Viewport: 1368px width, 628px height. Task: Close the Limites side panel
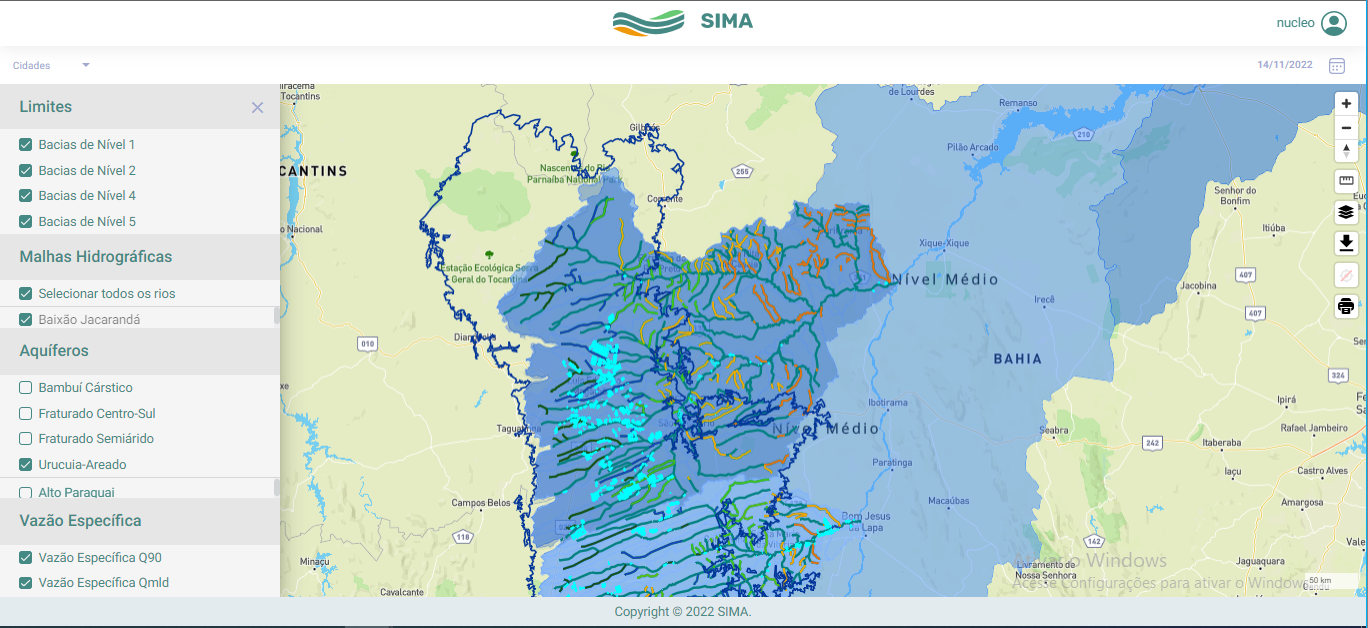click(x=257, y=108)
